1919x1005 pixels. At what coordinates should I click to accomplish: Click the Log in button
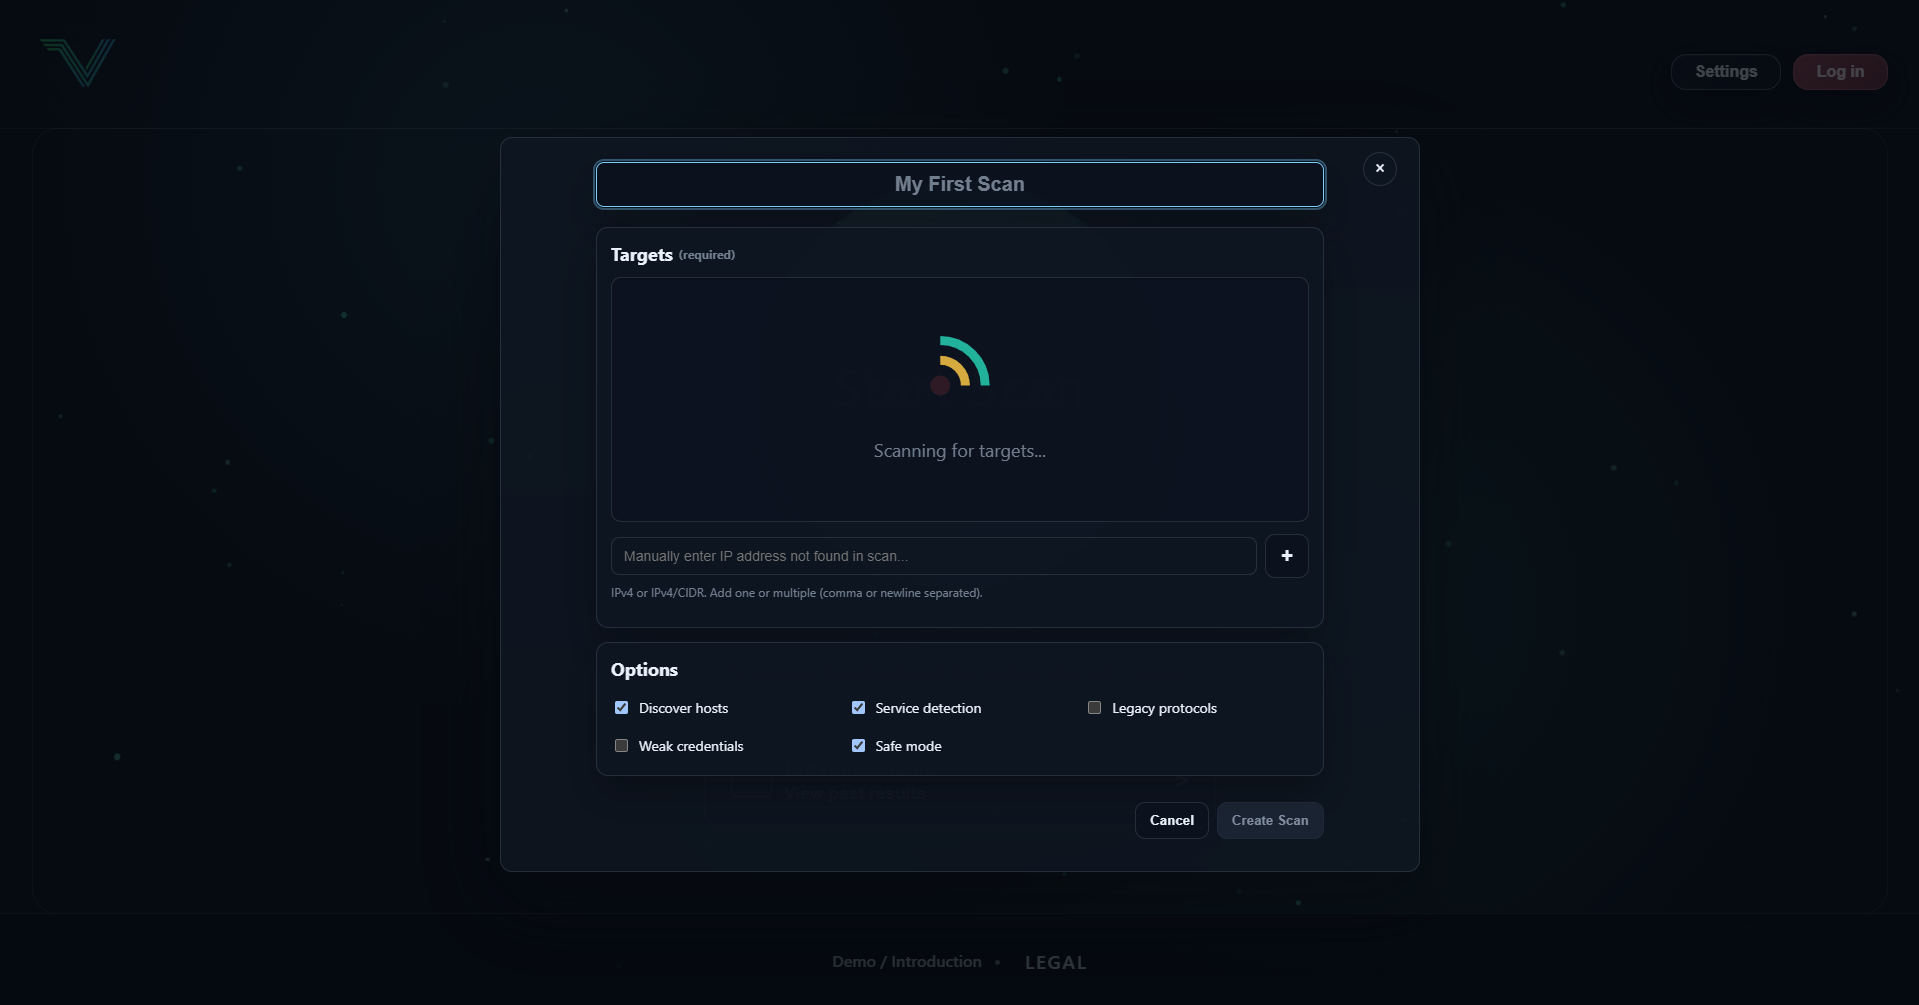(x=1839, y=71)
